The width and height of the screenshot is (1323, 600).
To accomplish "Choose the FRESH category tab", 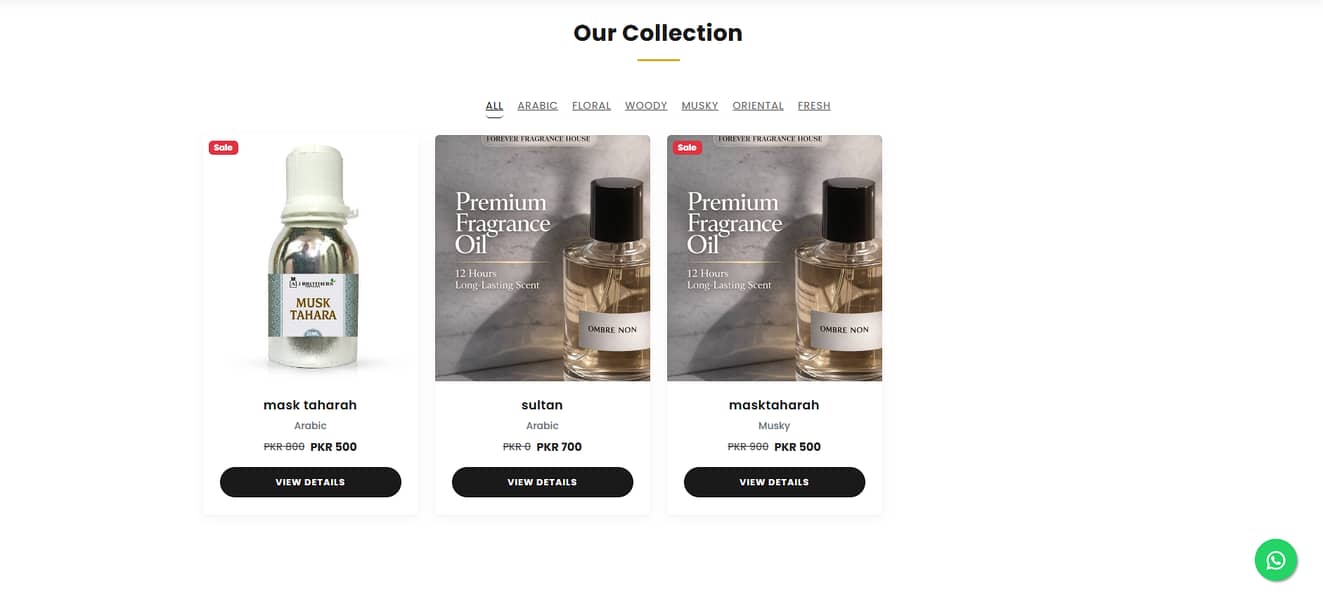I will tap(814, 106).
